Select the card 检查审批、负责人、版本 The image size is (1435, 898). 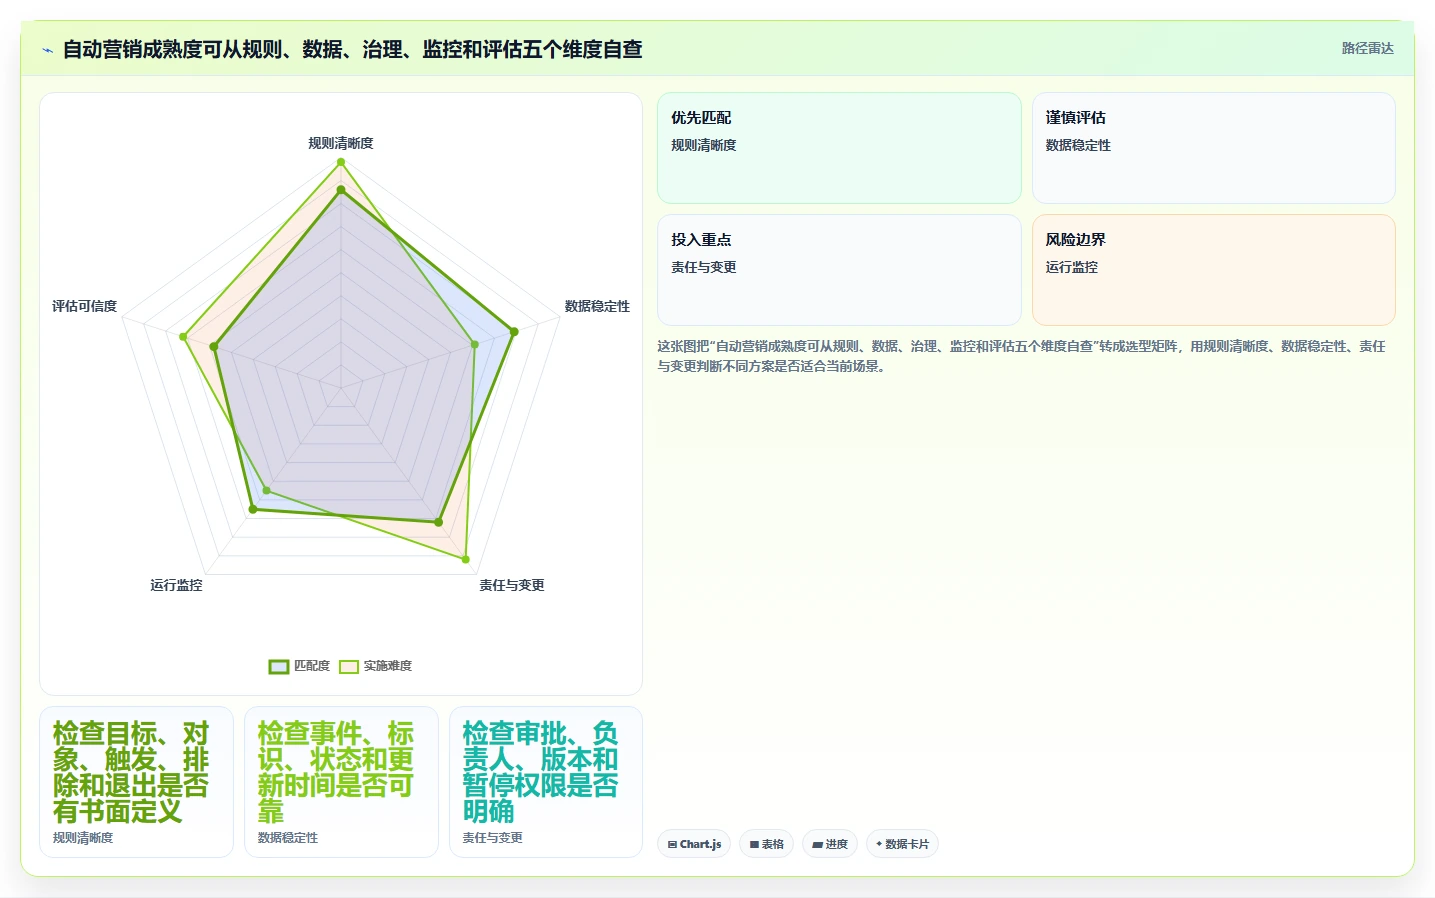546,782
